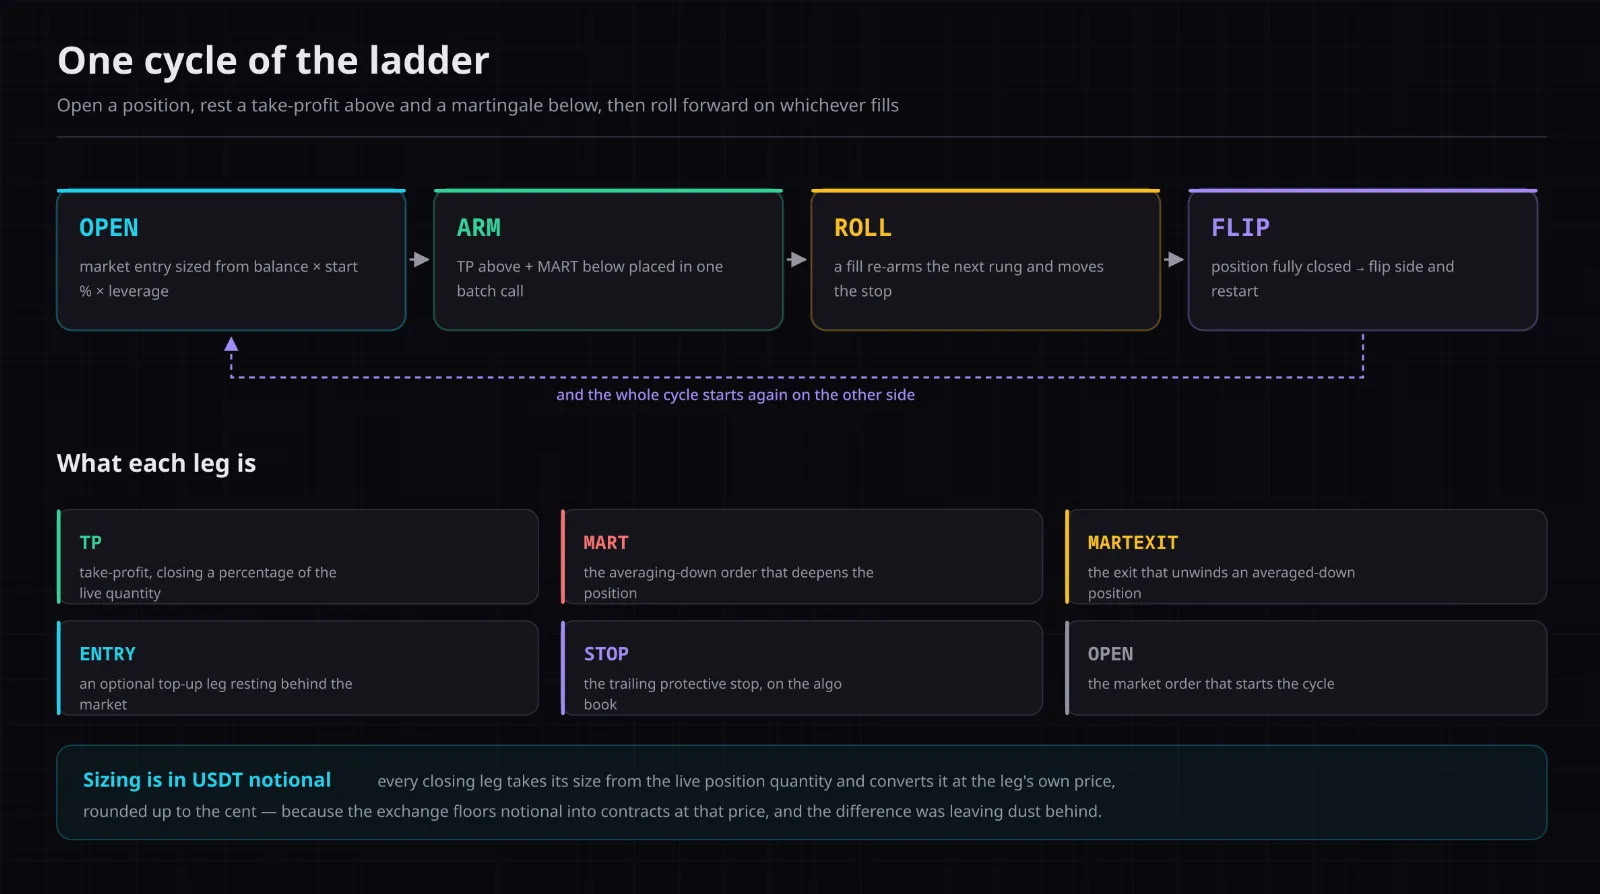1600x894 pixels.
Task: Click the ARM step card
Action: tap(608, 260)
